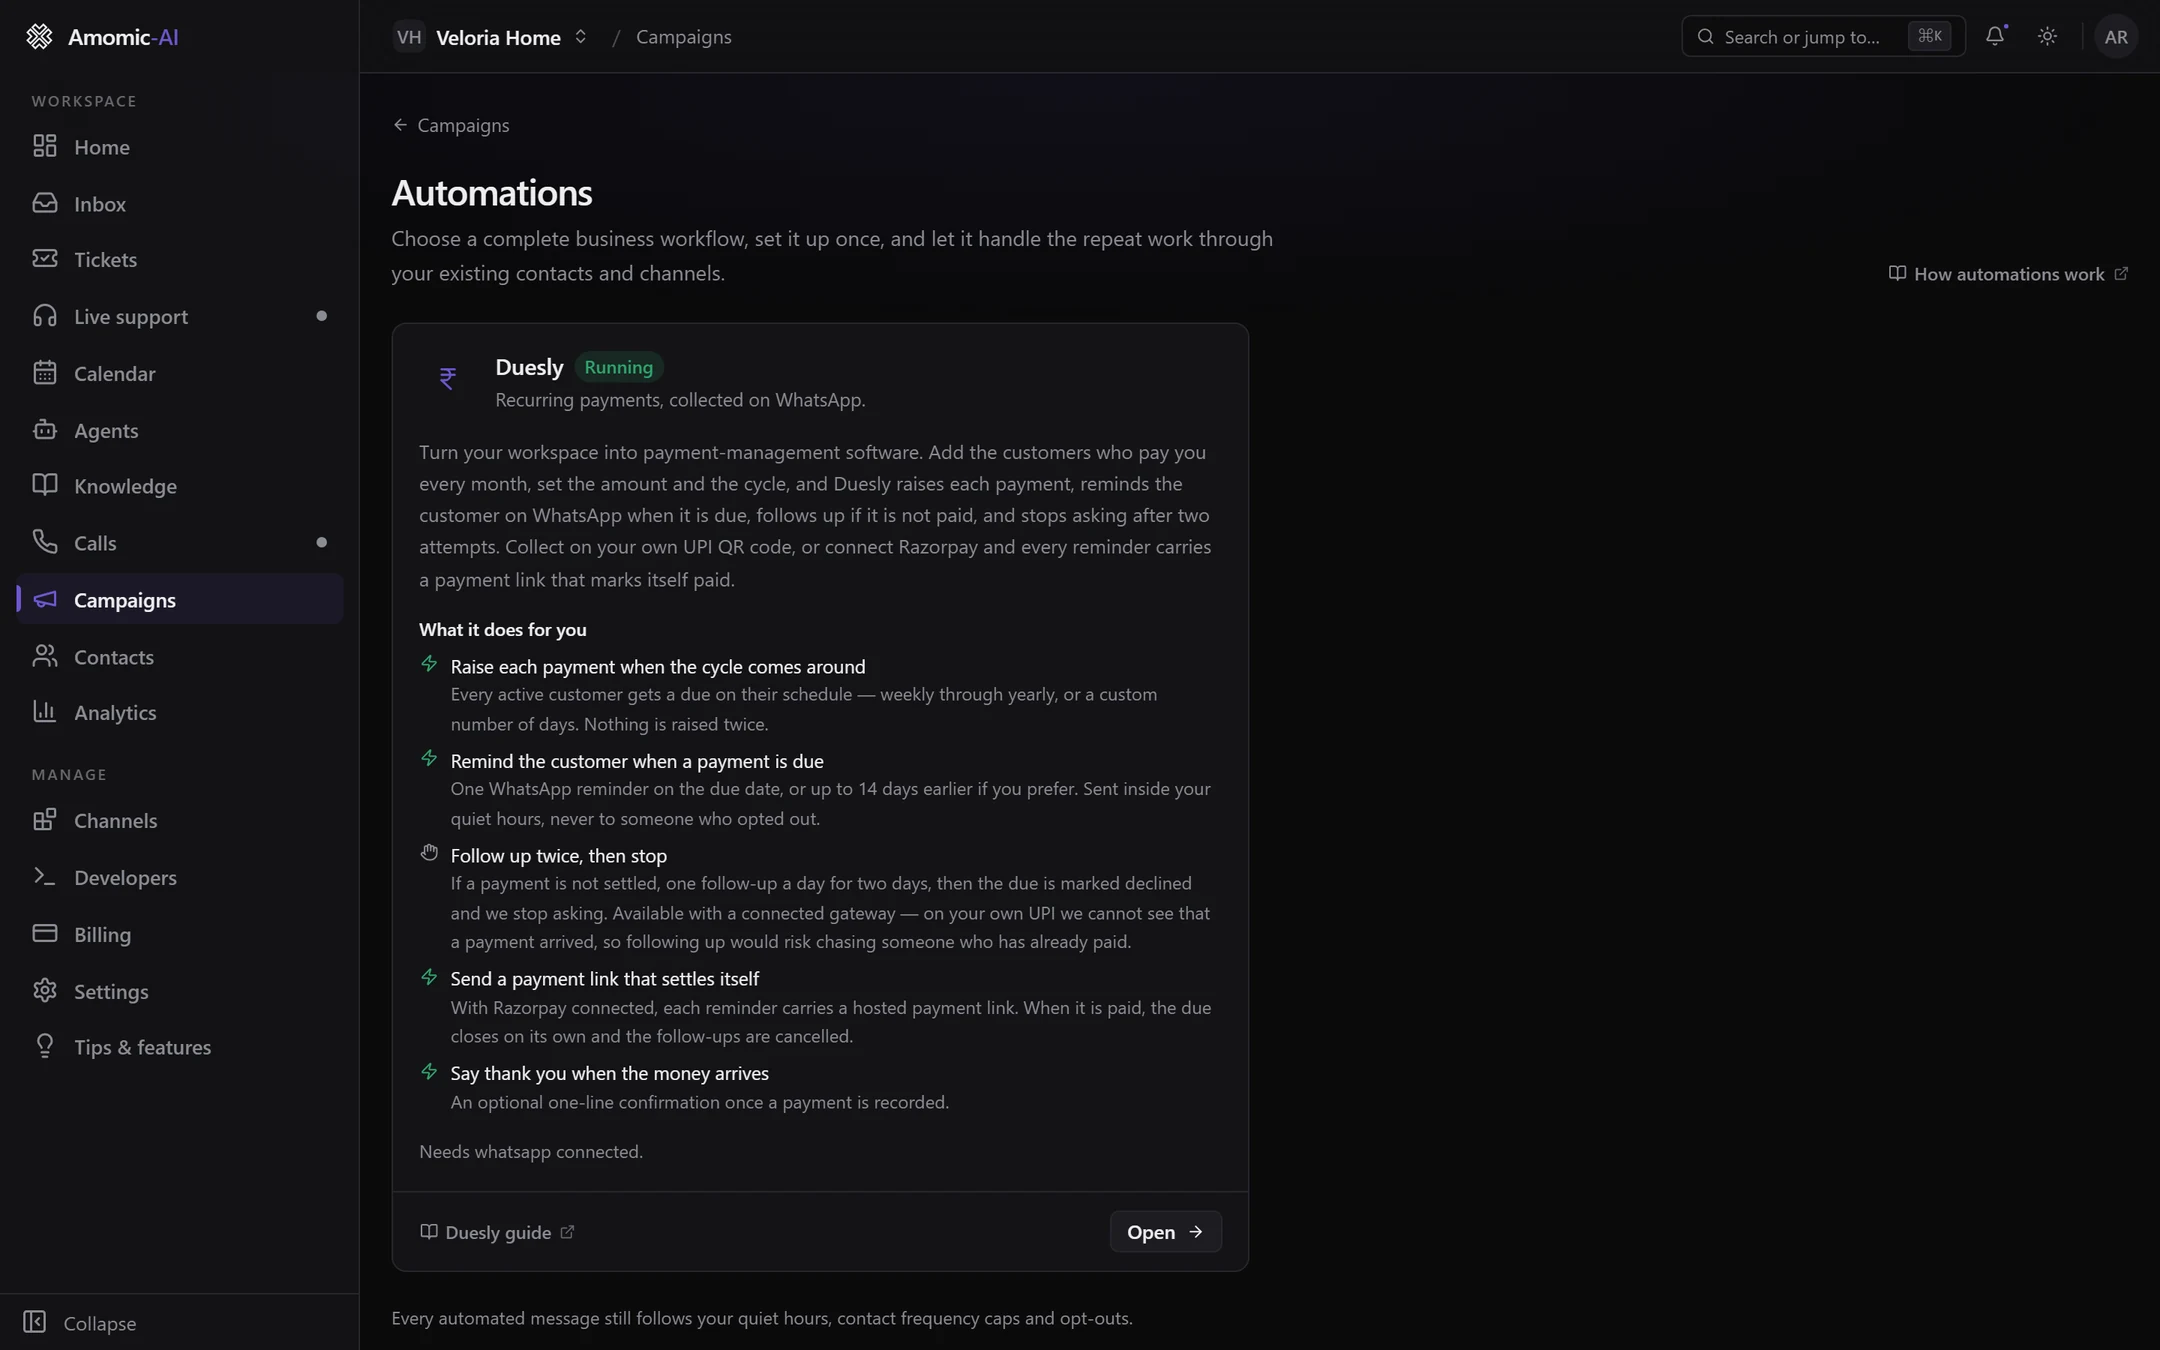This screenshot has width=2160, height=1350.
Task: Open notifications bell
Action: [1995, 37]
